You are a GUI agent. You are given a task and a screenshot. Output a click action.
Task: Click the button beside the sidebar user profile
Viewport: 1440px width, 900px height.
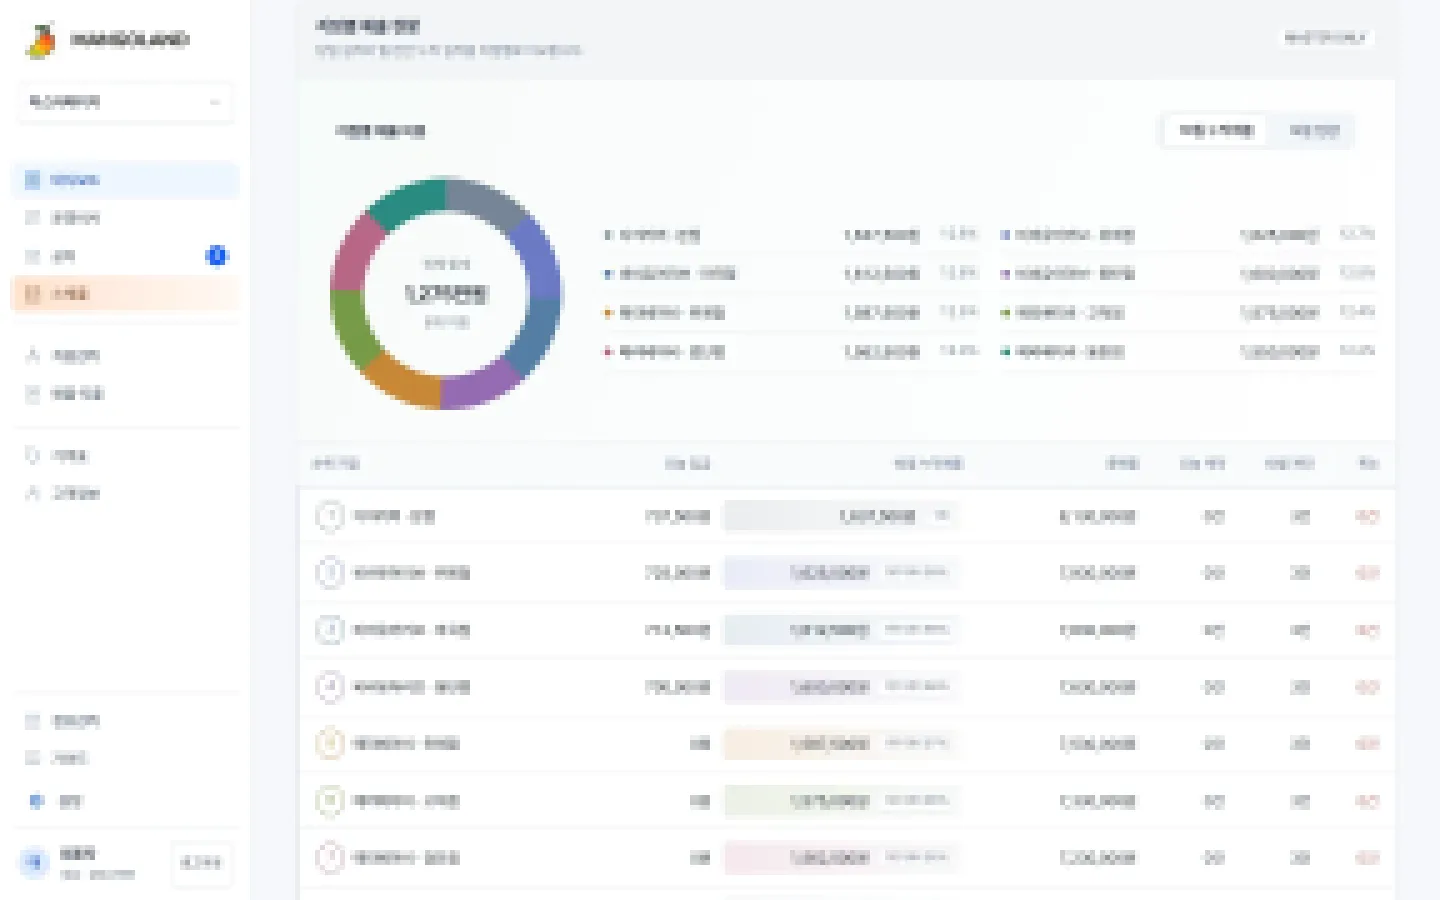click(201, 862)
